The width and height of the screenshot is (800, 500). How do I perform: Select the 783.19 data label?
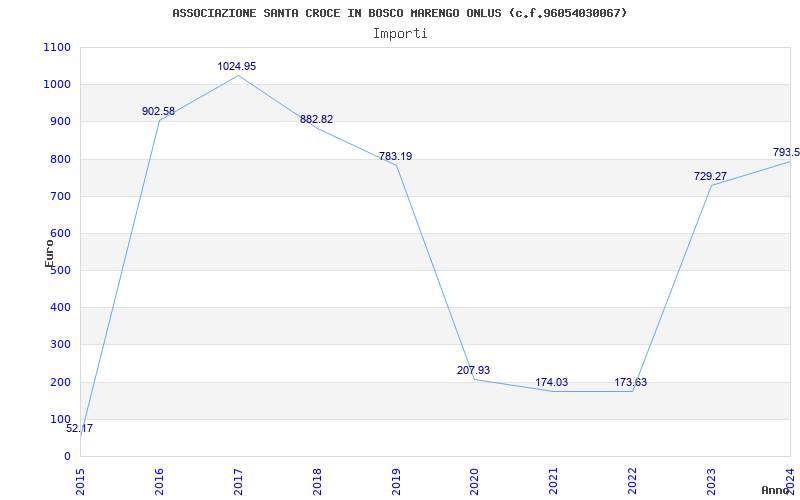[x=395, y=157]
